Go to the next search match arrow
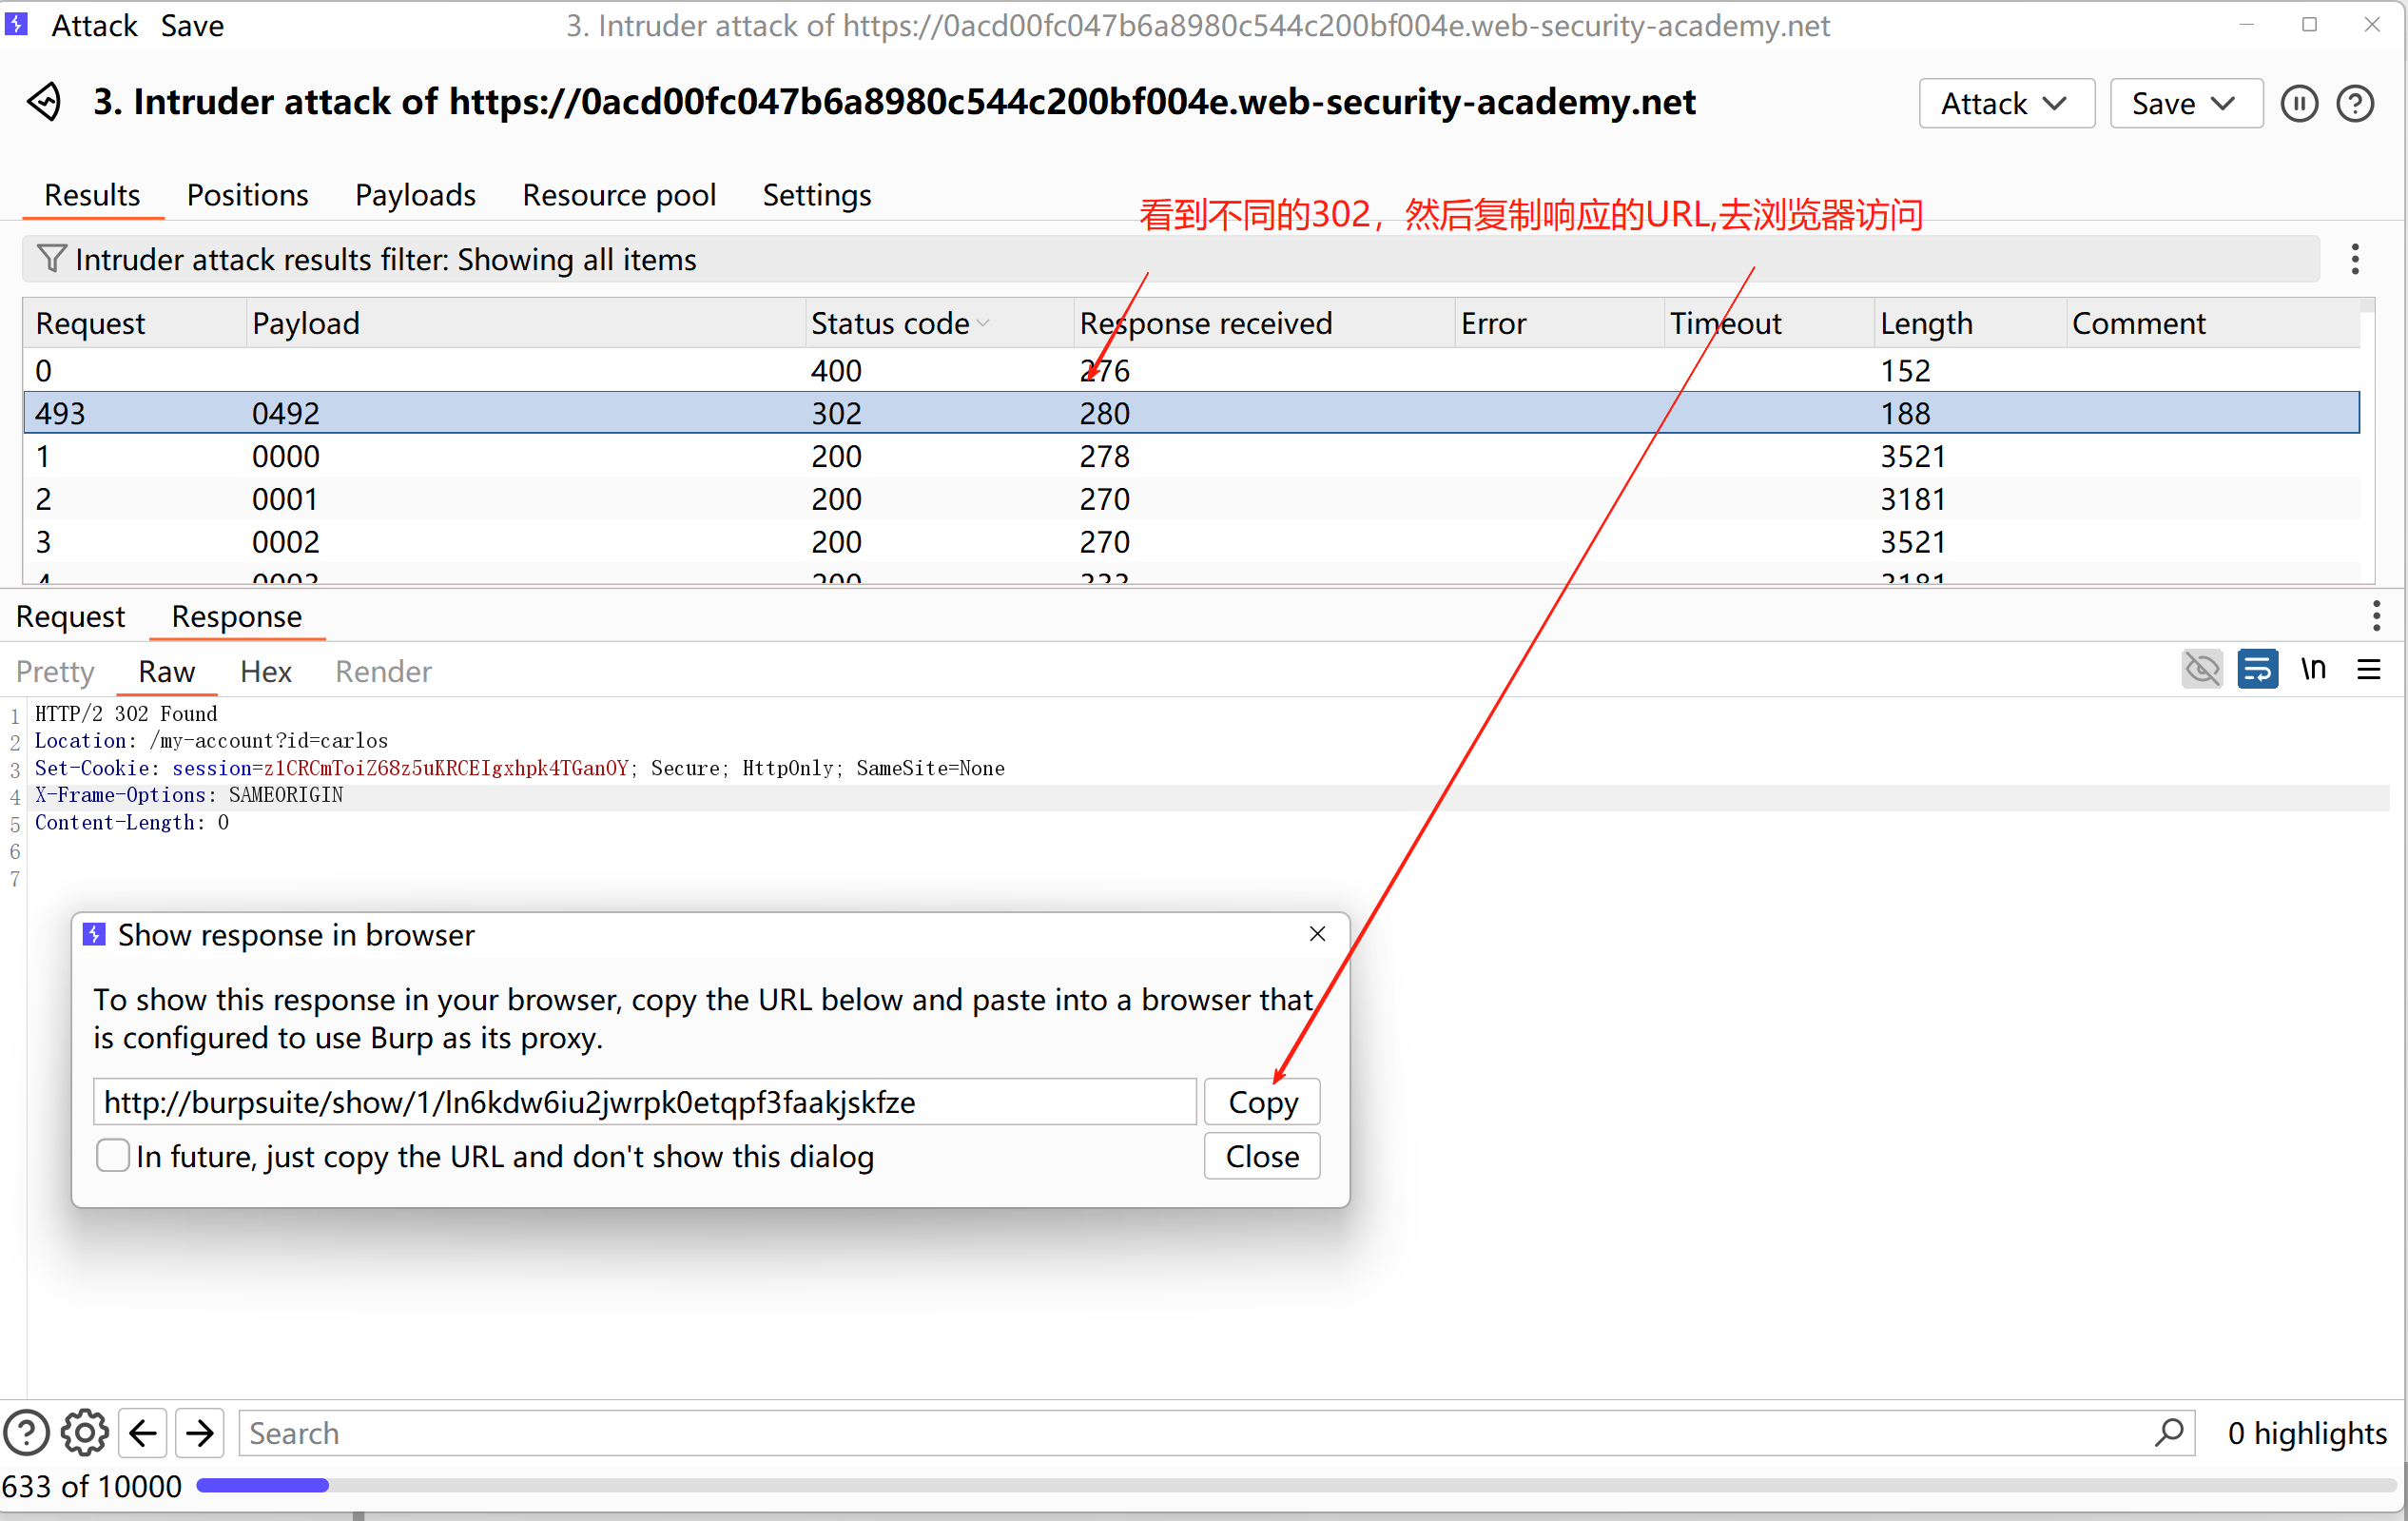The image size is (2408, 1521). coord(200,1432)
